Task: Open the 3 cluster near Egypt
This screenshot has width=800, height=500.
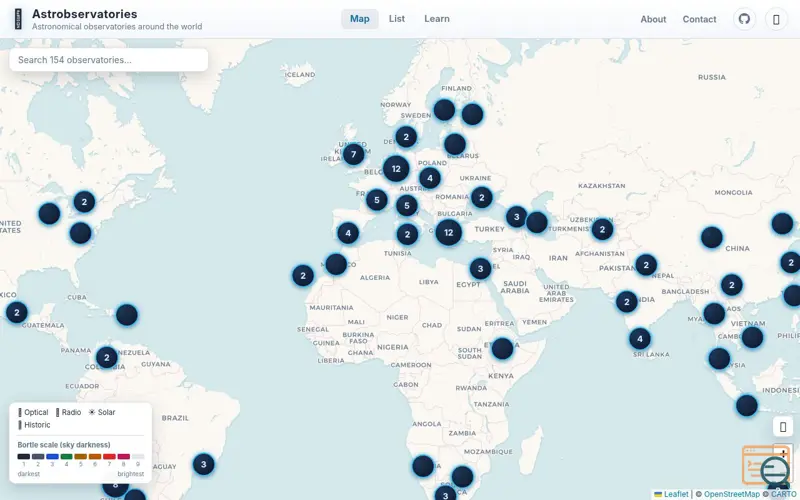Action: (480, 268)
